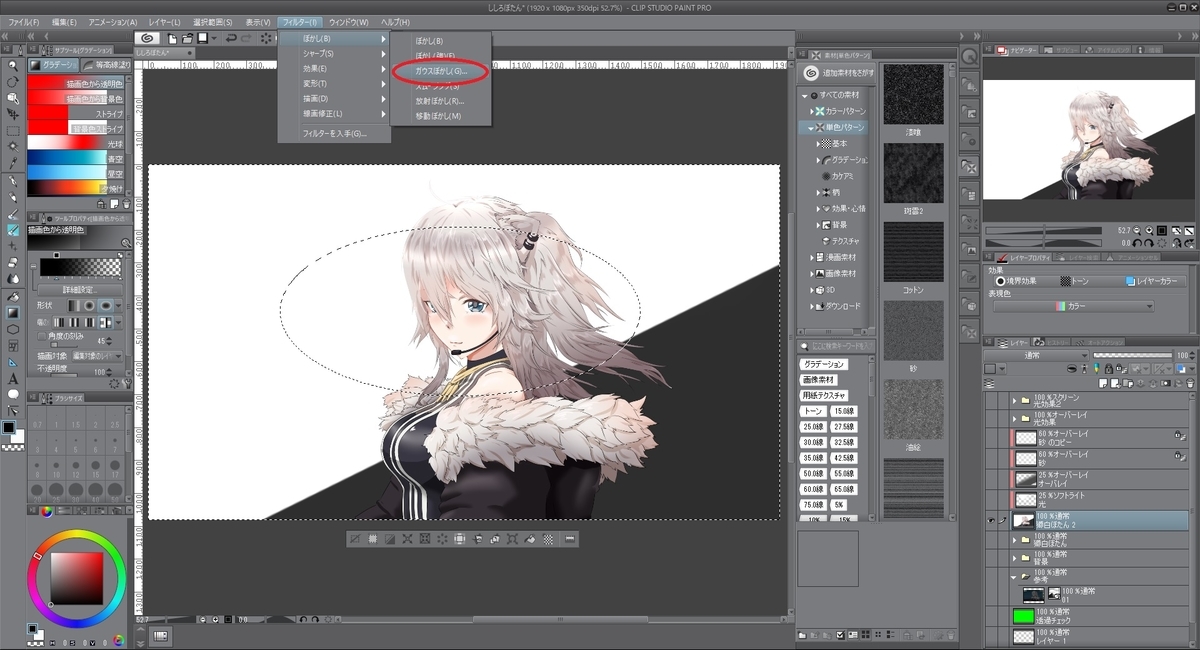Click the delete layer trash icon

click(x=1190, y=384)
